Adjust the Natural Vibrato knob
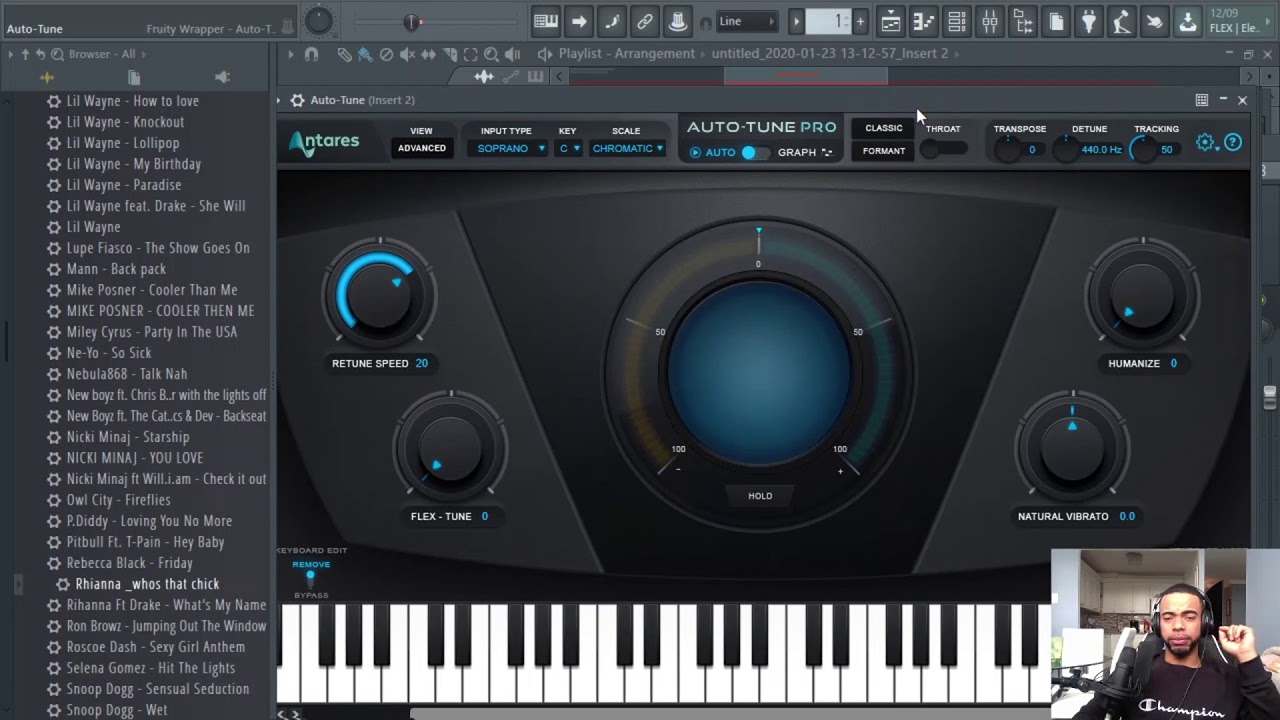The height and width of the screenshot is (720, 1280). click(1073, 449)
